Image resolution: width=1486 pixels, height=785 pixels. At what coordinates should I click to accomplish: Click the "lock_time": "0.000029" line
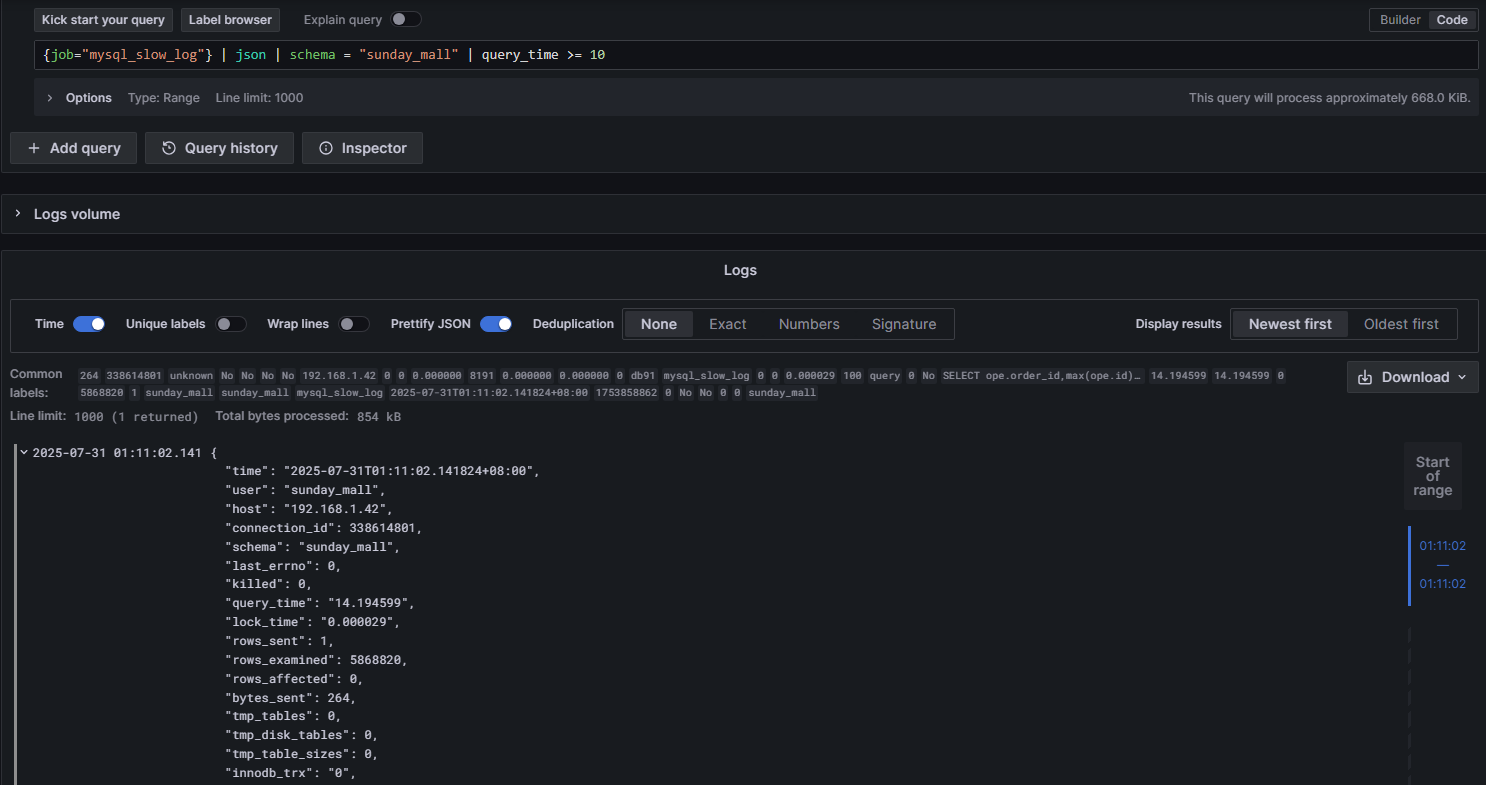coord(313,622)
